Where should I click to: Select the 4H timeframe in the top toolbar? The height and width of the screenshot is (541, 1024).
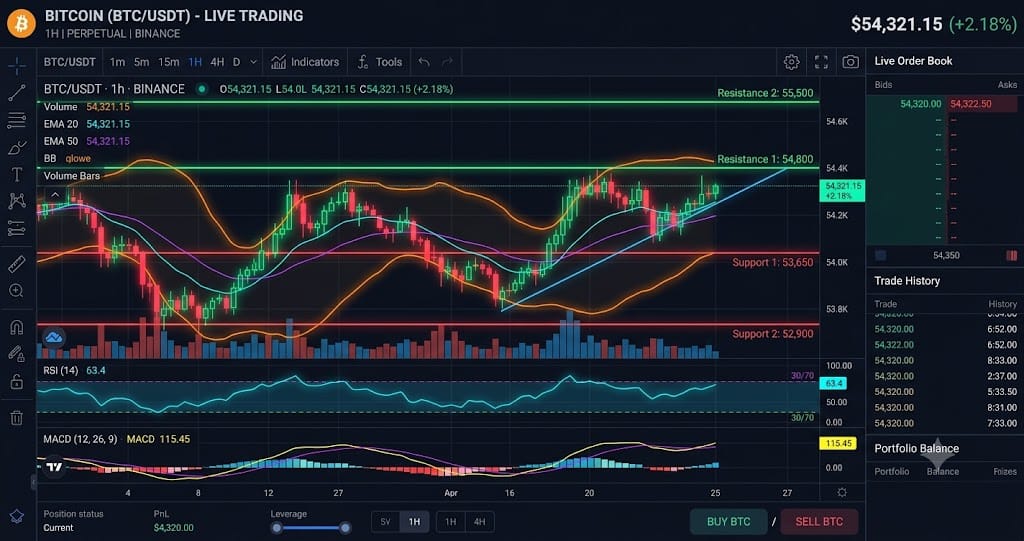click(217, 62)
